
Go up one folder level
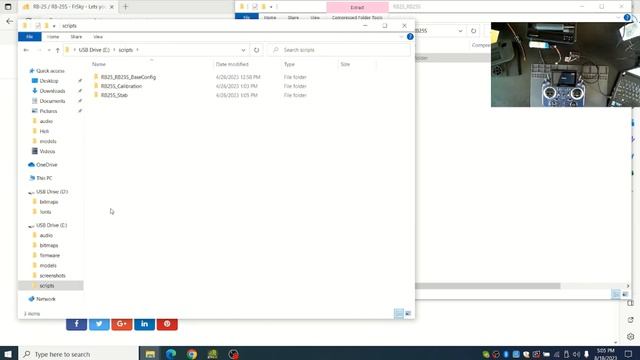point(58,50)
